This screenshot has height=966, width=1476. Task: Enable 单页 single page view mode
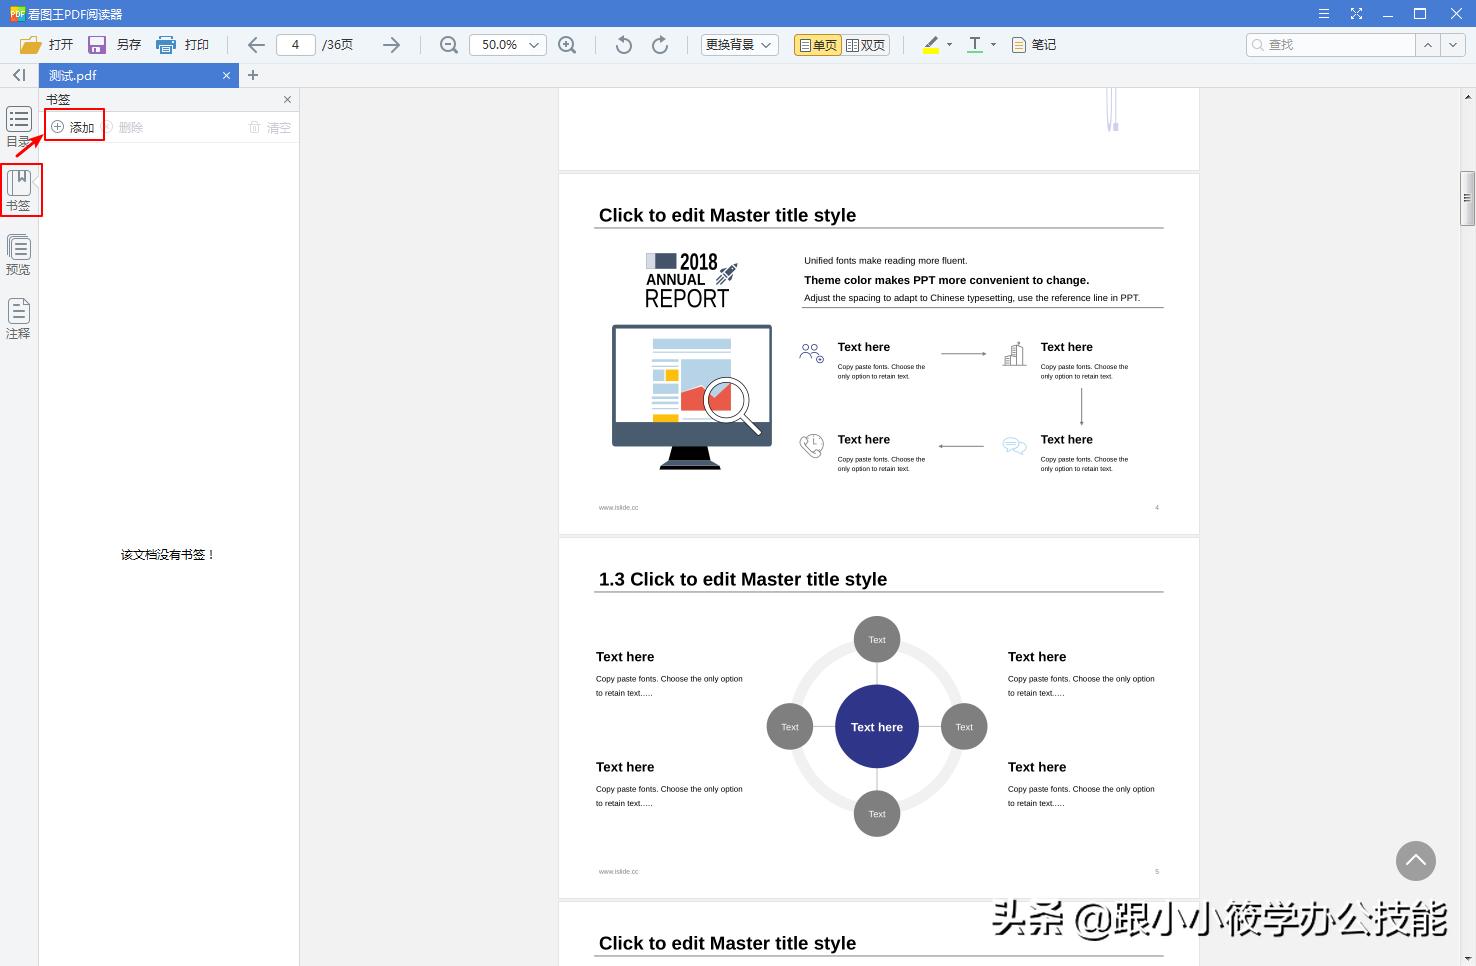click(816, 44)
